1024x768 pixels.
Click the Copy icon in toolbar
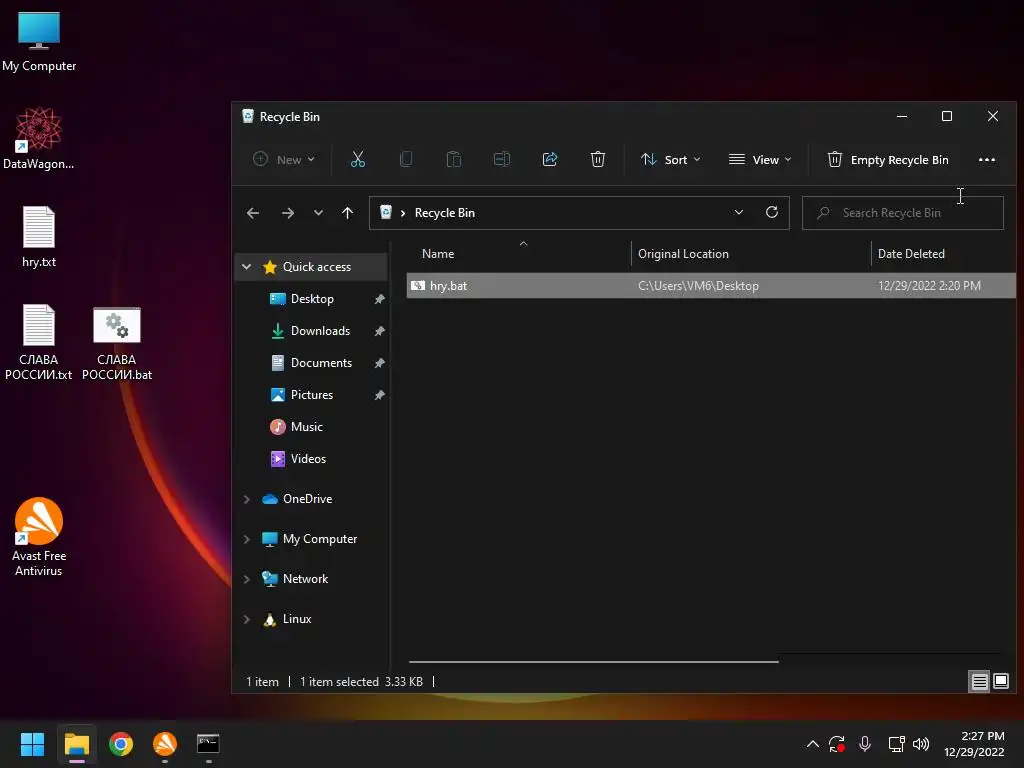pyautogui.click(x=406, y=159)
